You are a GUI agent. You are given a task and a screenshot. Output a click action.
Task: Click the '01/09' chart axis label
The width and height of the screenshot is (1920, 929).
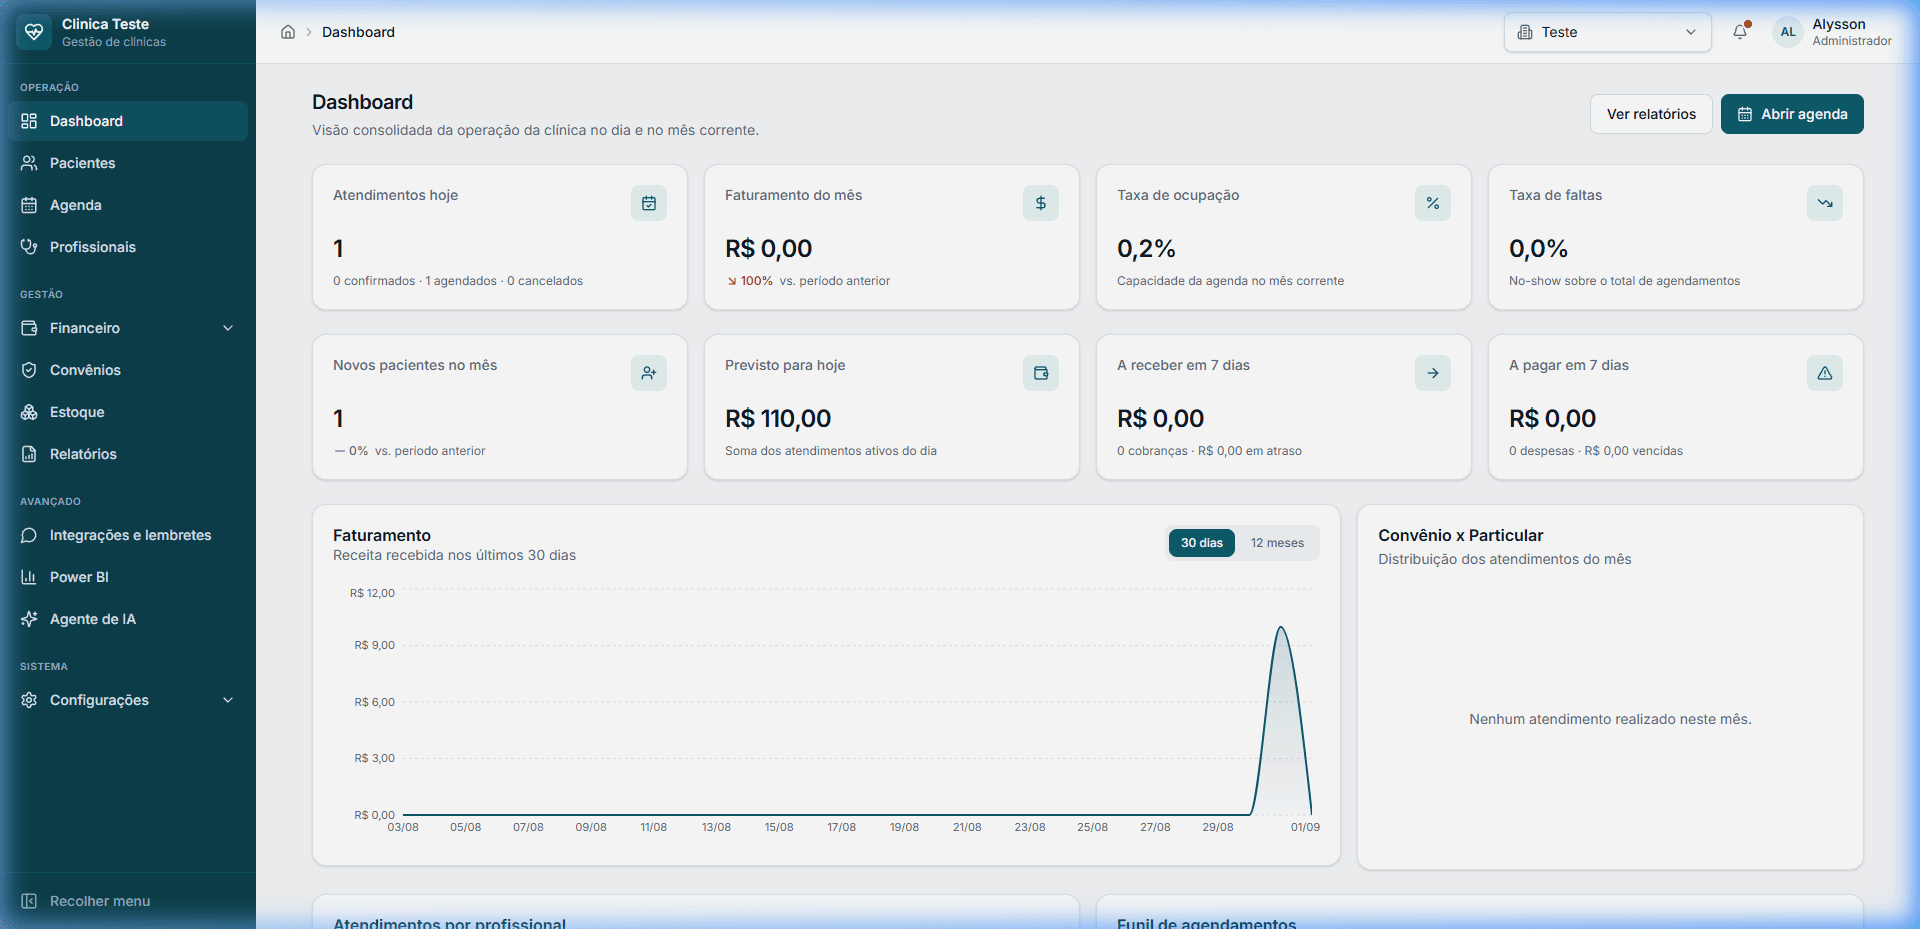pyautogui.click(x=1305, y=827)
